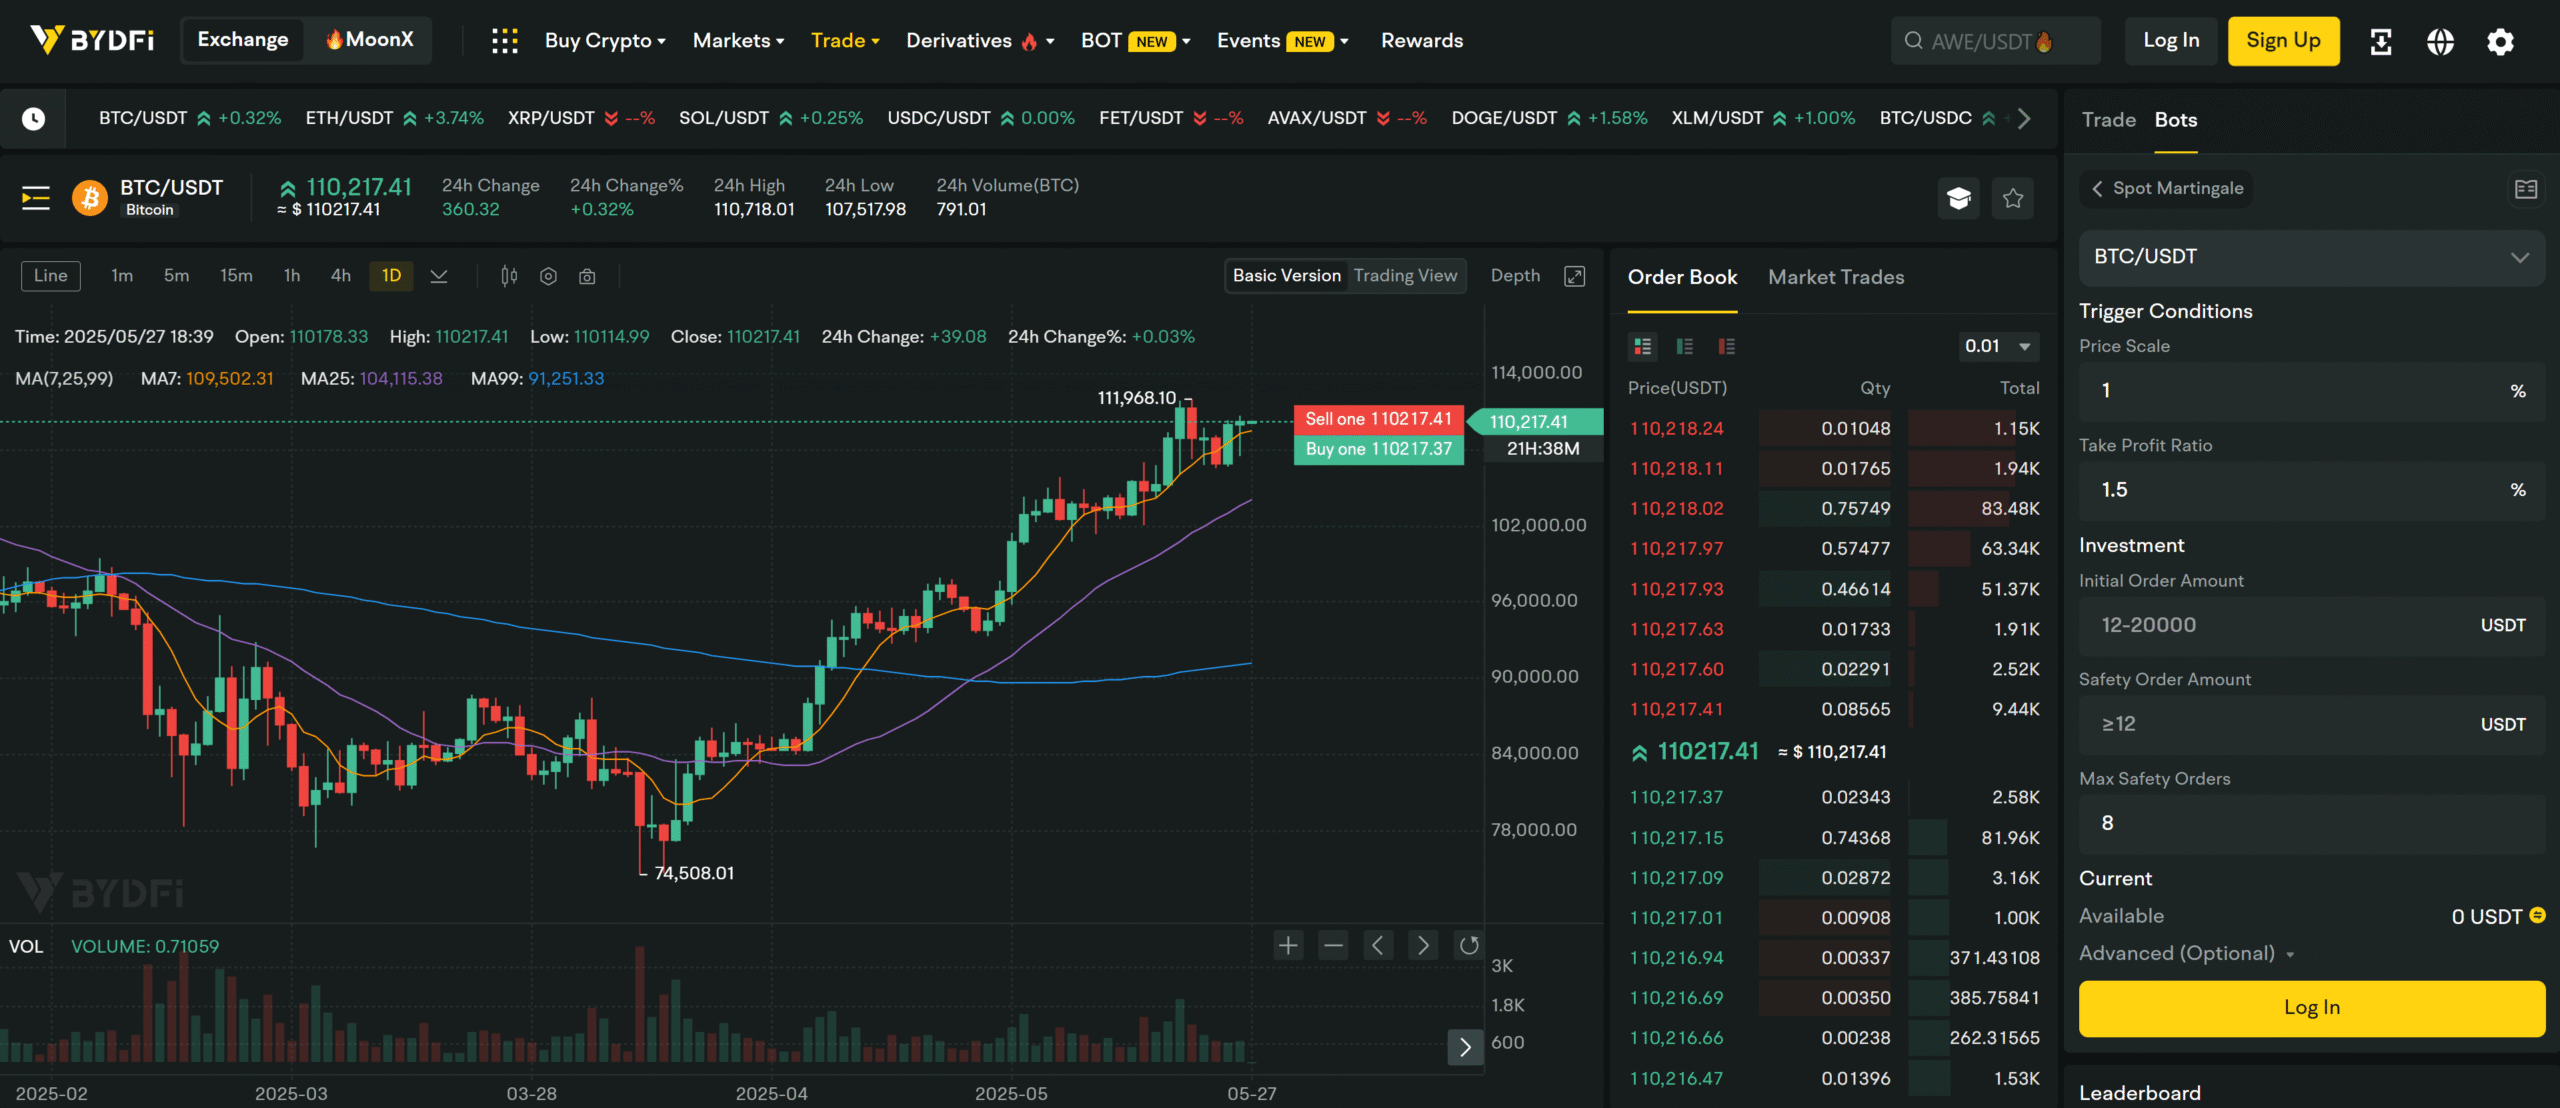Select DOGE/USDT in the ticker
The image size is (2560, 1108).
[1548, 118]
